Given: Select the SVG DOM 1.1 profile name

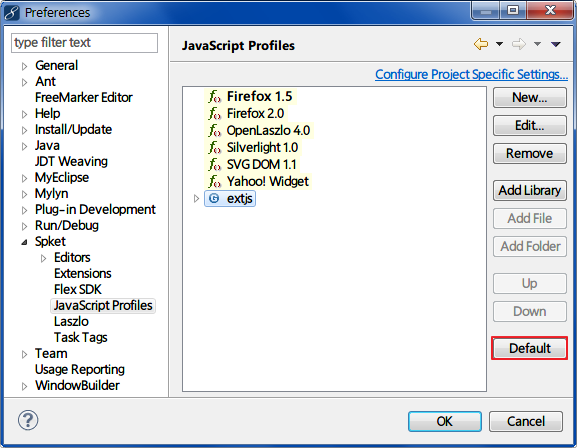Looking at the screenshot, I should point(261,165).
